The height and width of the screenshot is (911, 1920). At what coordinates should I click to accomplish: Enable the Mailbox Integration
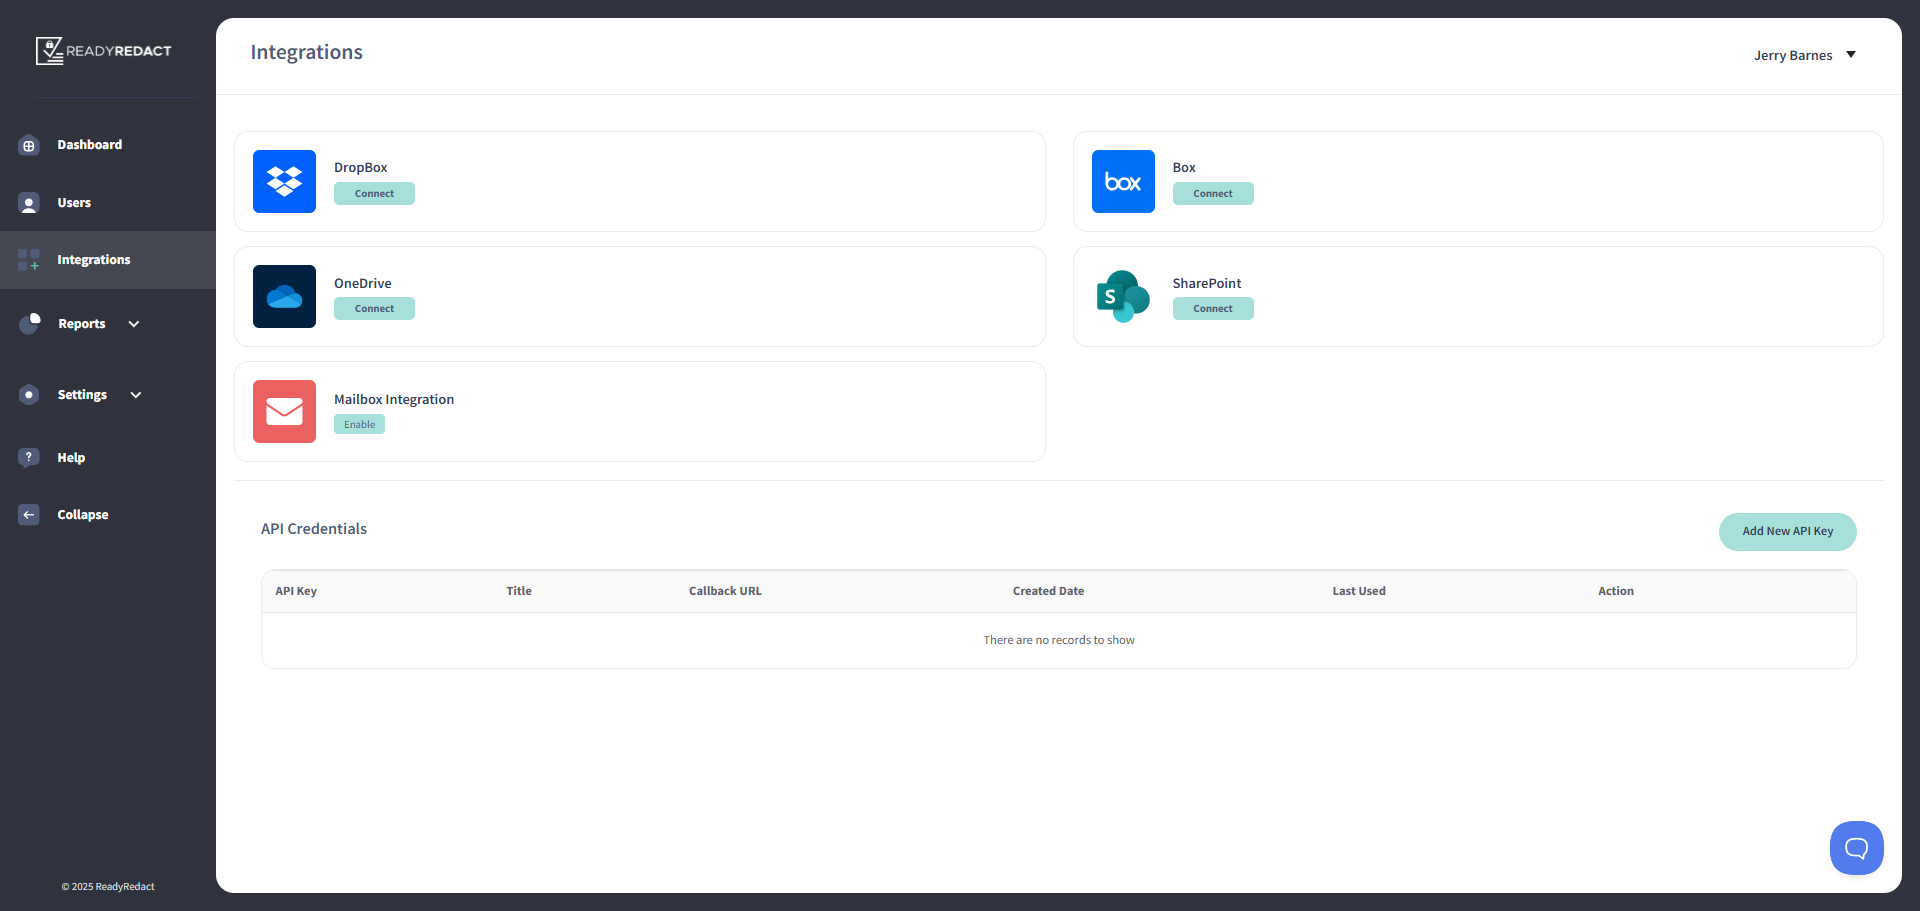pyautogui.click(x=359, y=425)
